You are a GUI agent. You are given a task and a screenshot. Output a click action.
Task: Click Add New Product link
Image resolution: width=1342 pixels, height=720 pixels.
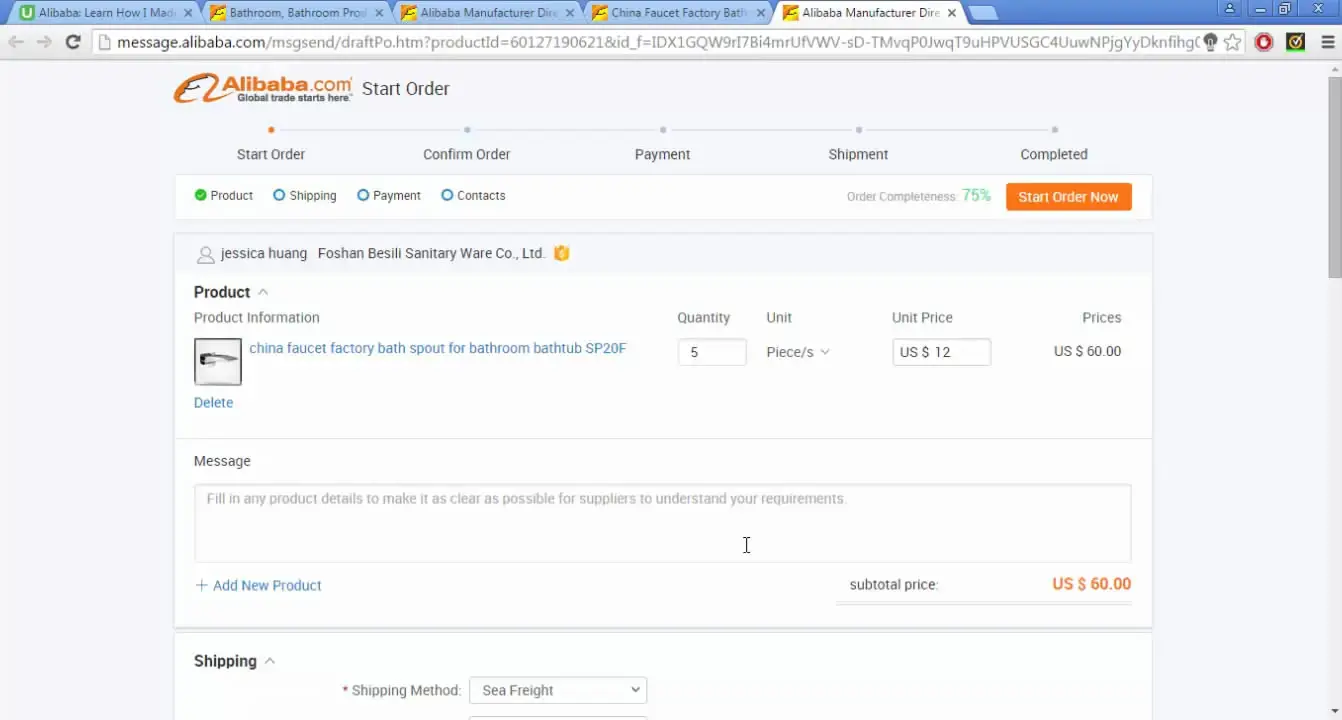pyautogui.click(x=258, y=585)
